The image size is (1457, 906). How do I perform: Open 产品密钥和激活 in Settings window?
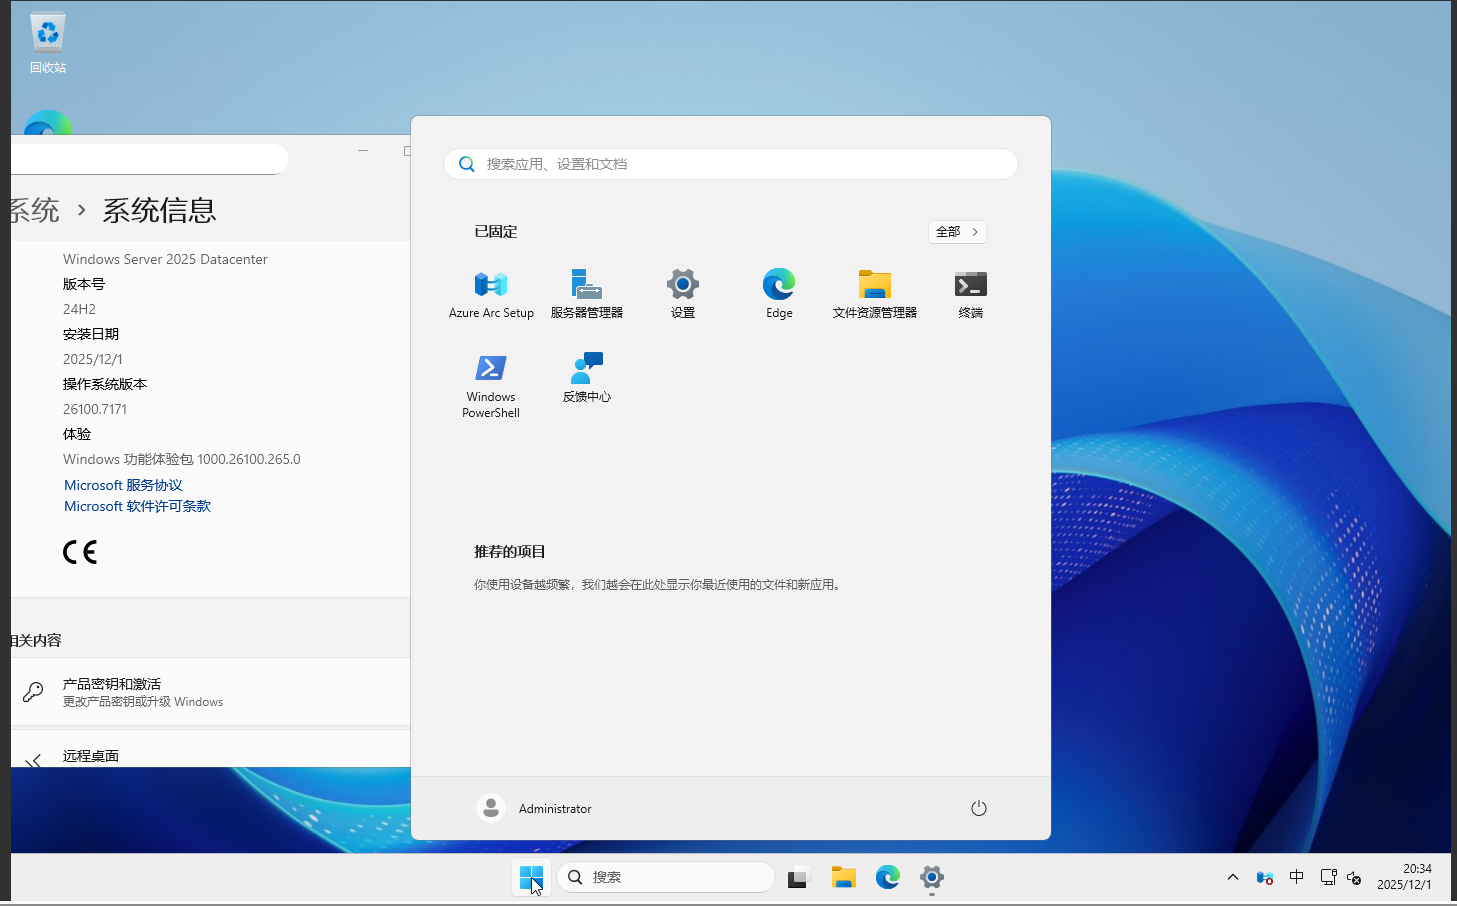point(210,691)
